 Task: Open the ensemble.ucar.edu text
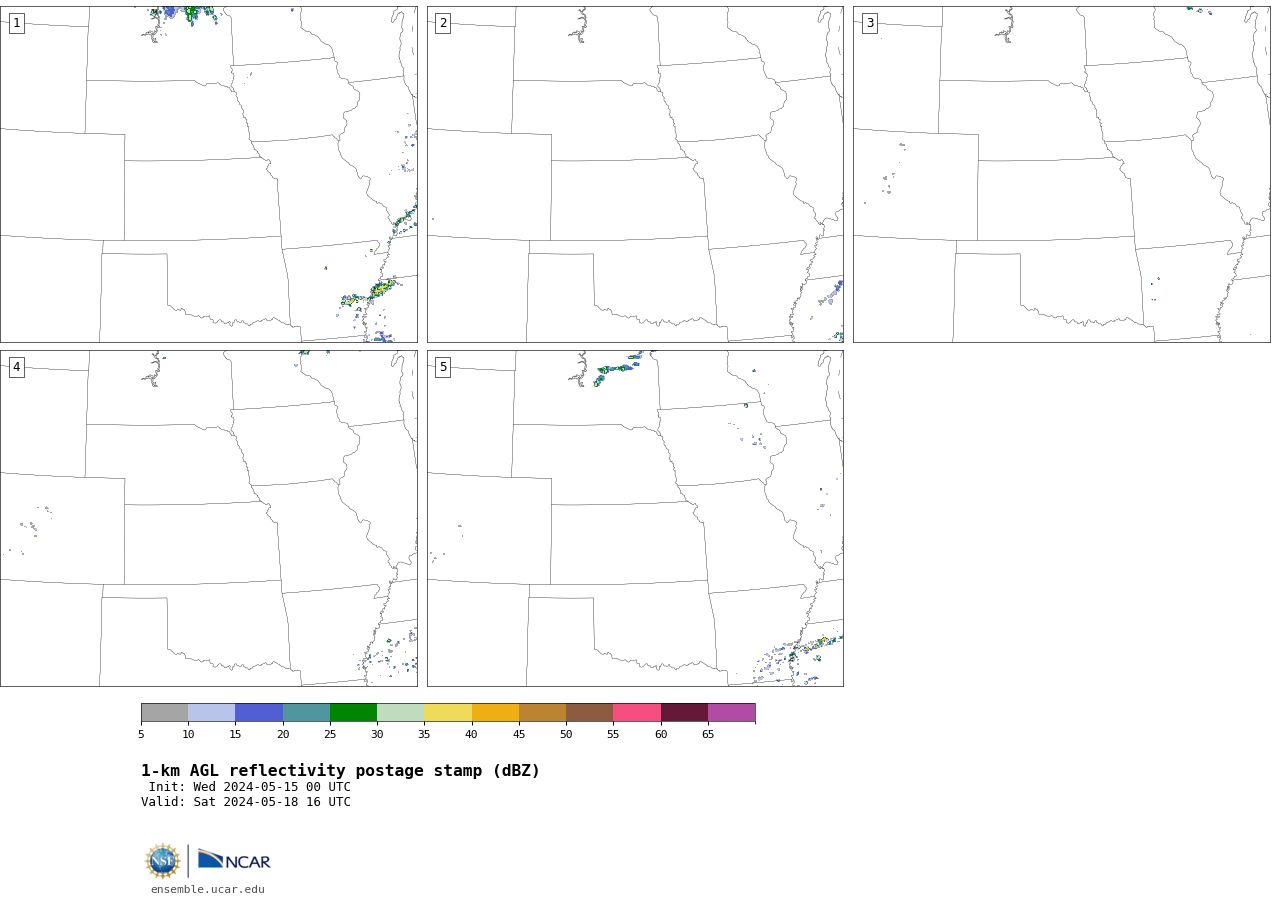pyautogui.click(x=208, y=890)
